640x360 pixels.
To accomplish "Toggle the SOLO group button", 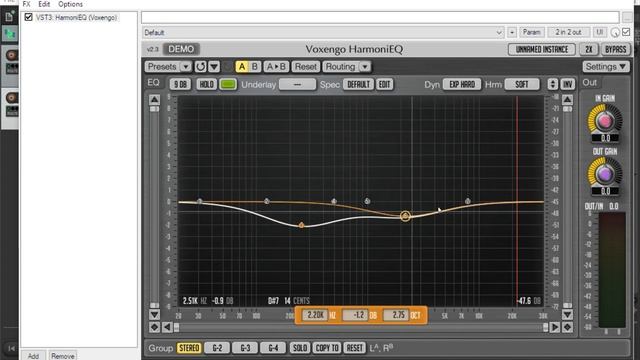I will pyautogui.click(x=300, y=348).
